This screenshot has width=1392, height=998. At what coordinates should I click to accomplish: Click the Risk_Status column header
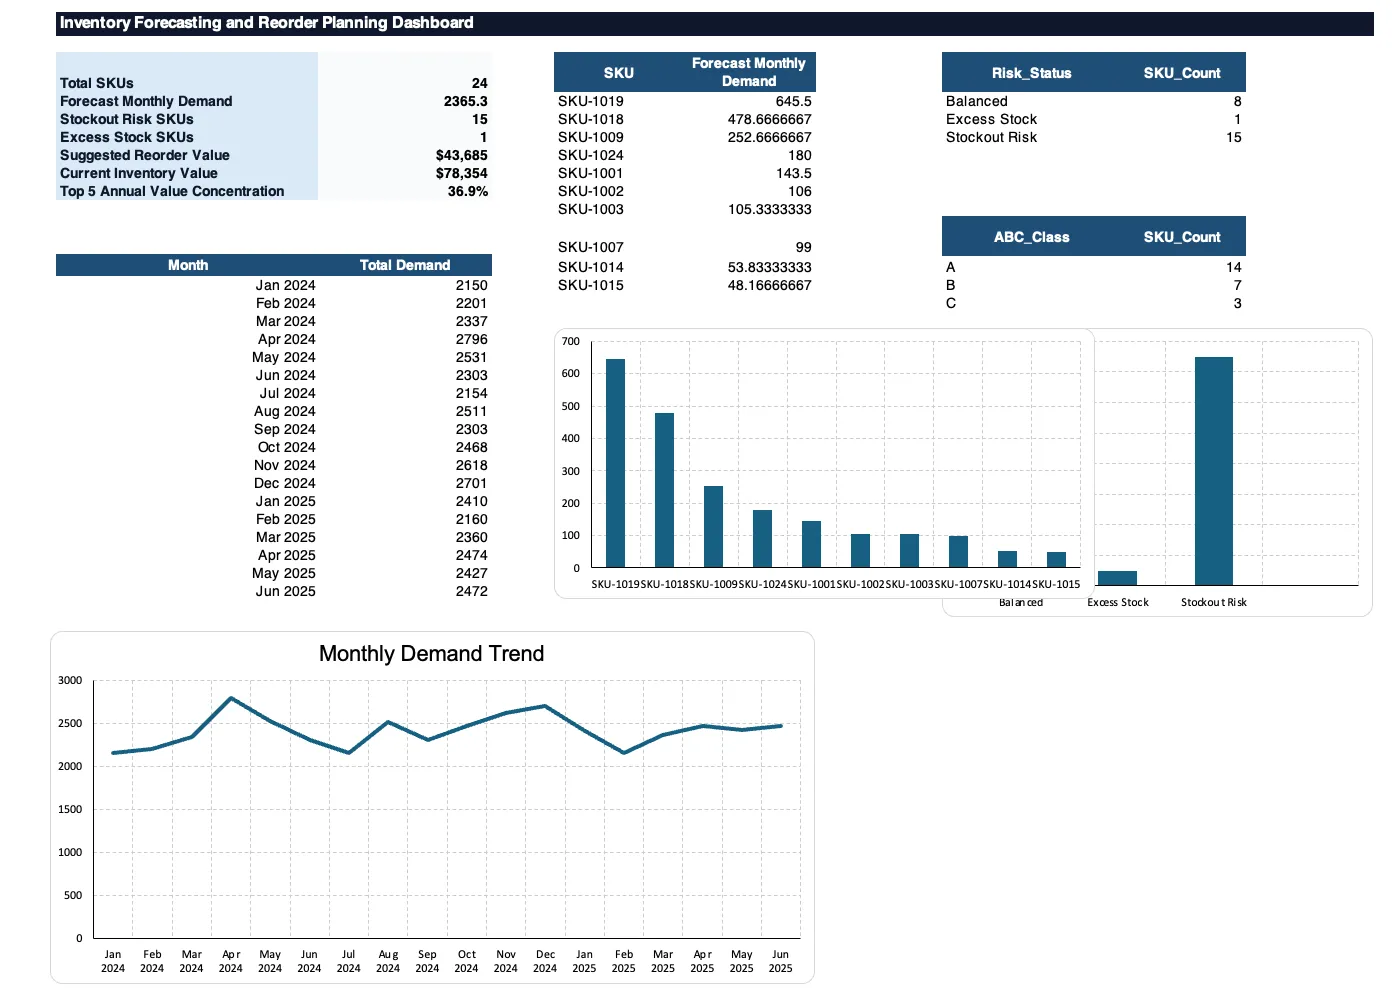tap(1031, 72)
